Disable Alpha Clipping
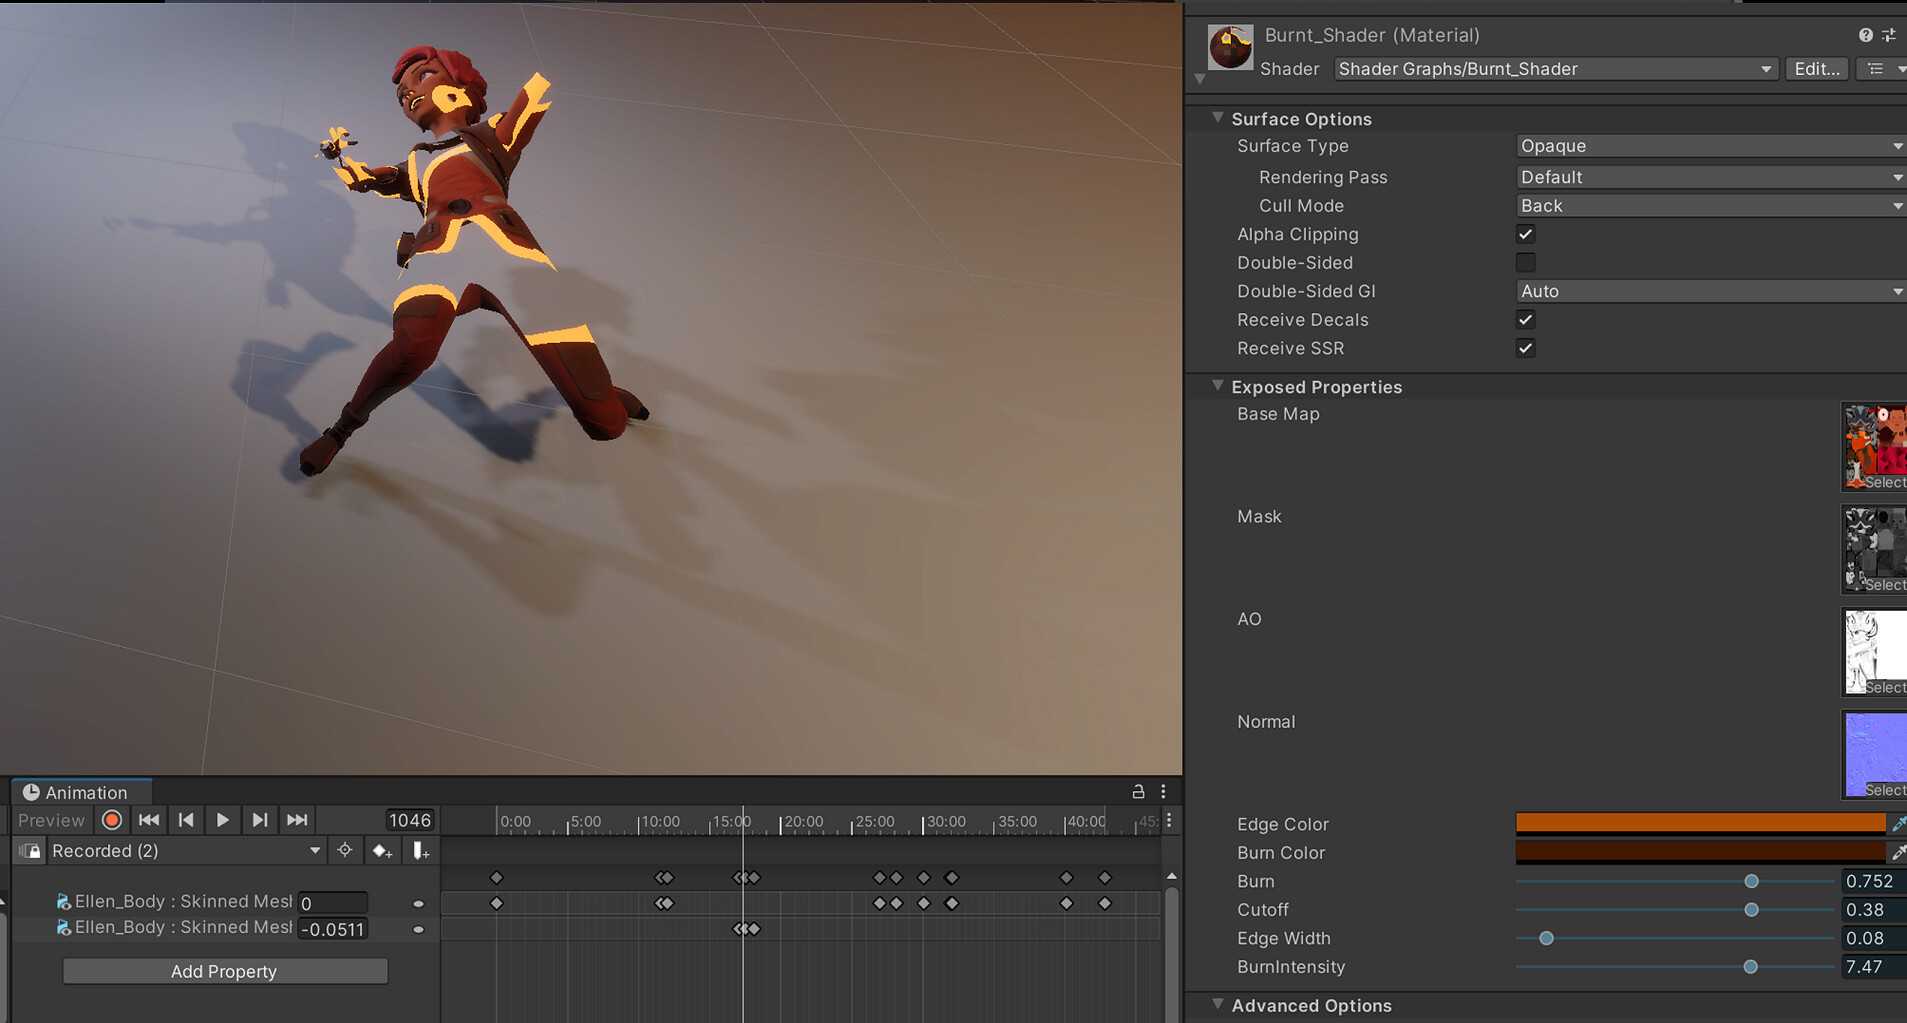This screenshot has height=1023, width=1907. [1525, 233]
